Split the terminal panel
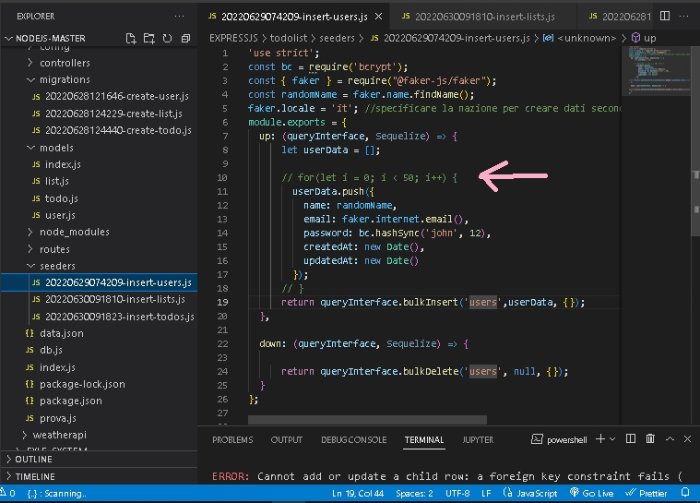Viewport: 700px width, 503px height. pyautogui.click(x=629, y=439)
